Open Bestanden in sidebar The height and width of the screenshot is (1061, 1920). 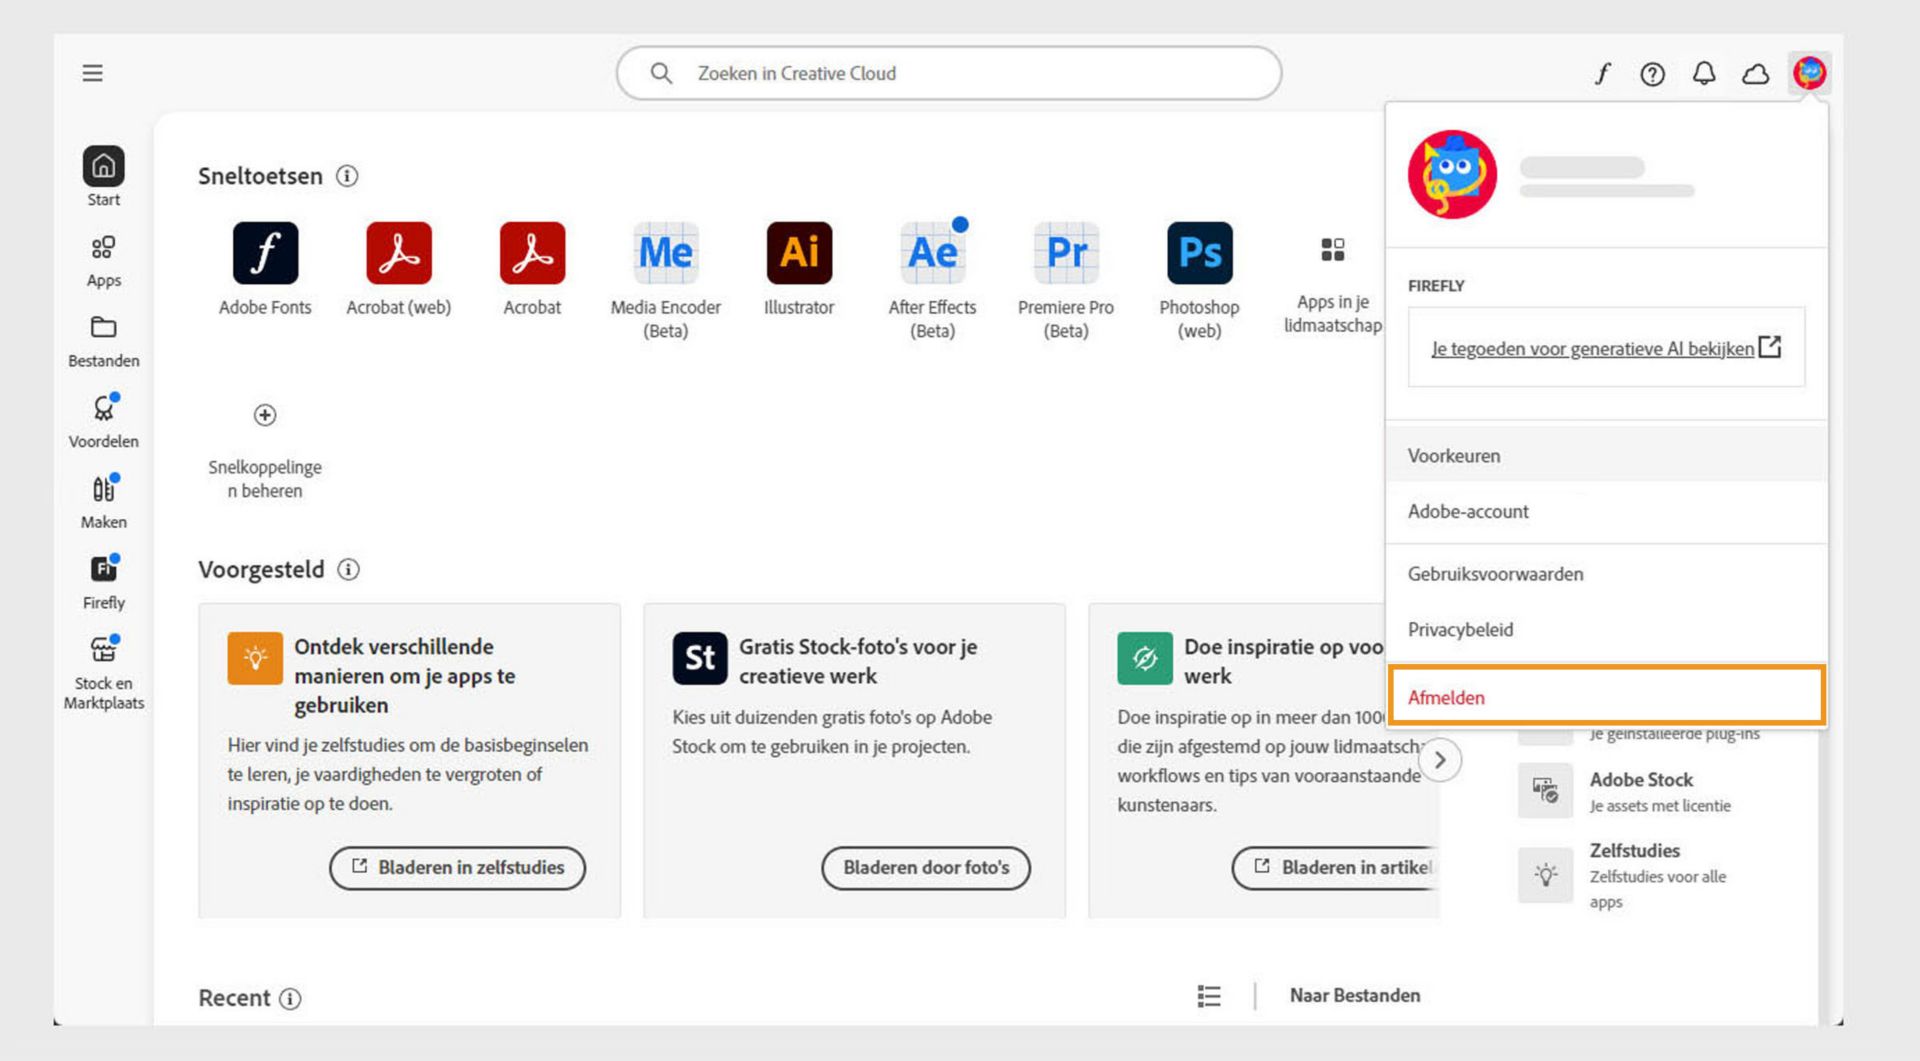(x=104, y=341)
